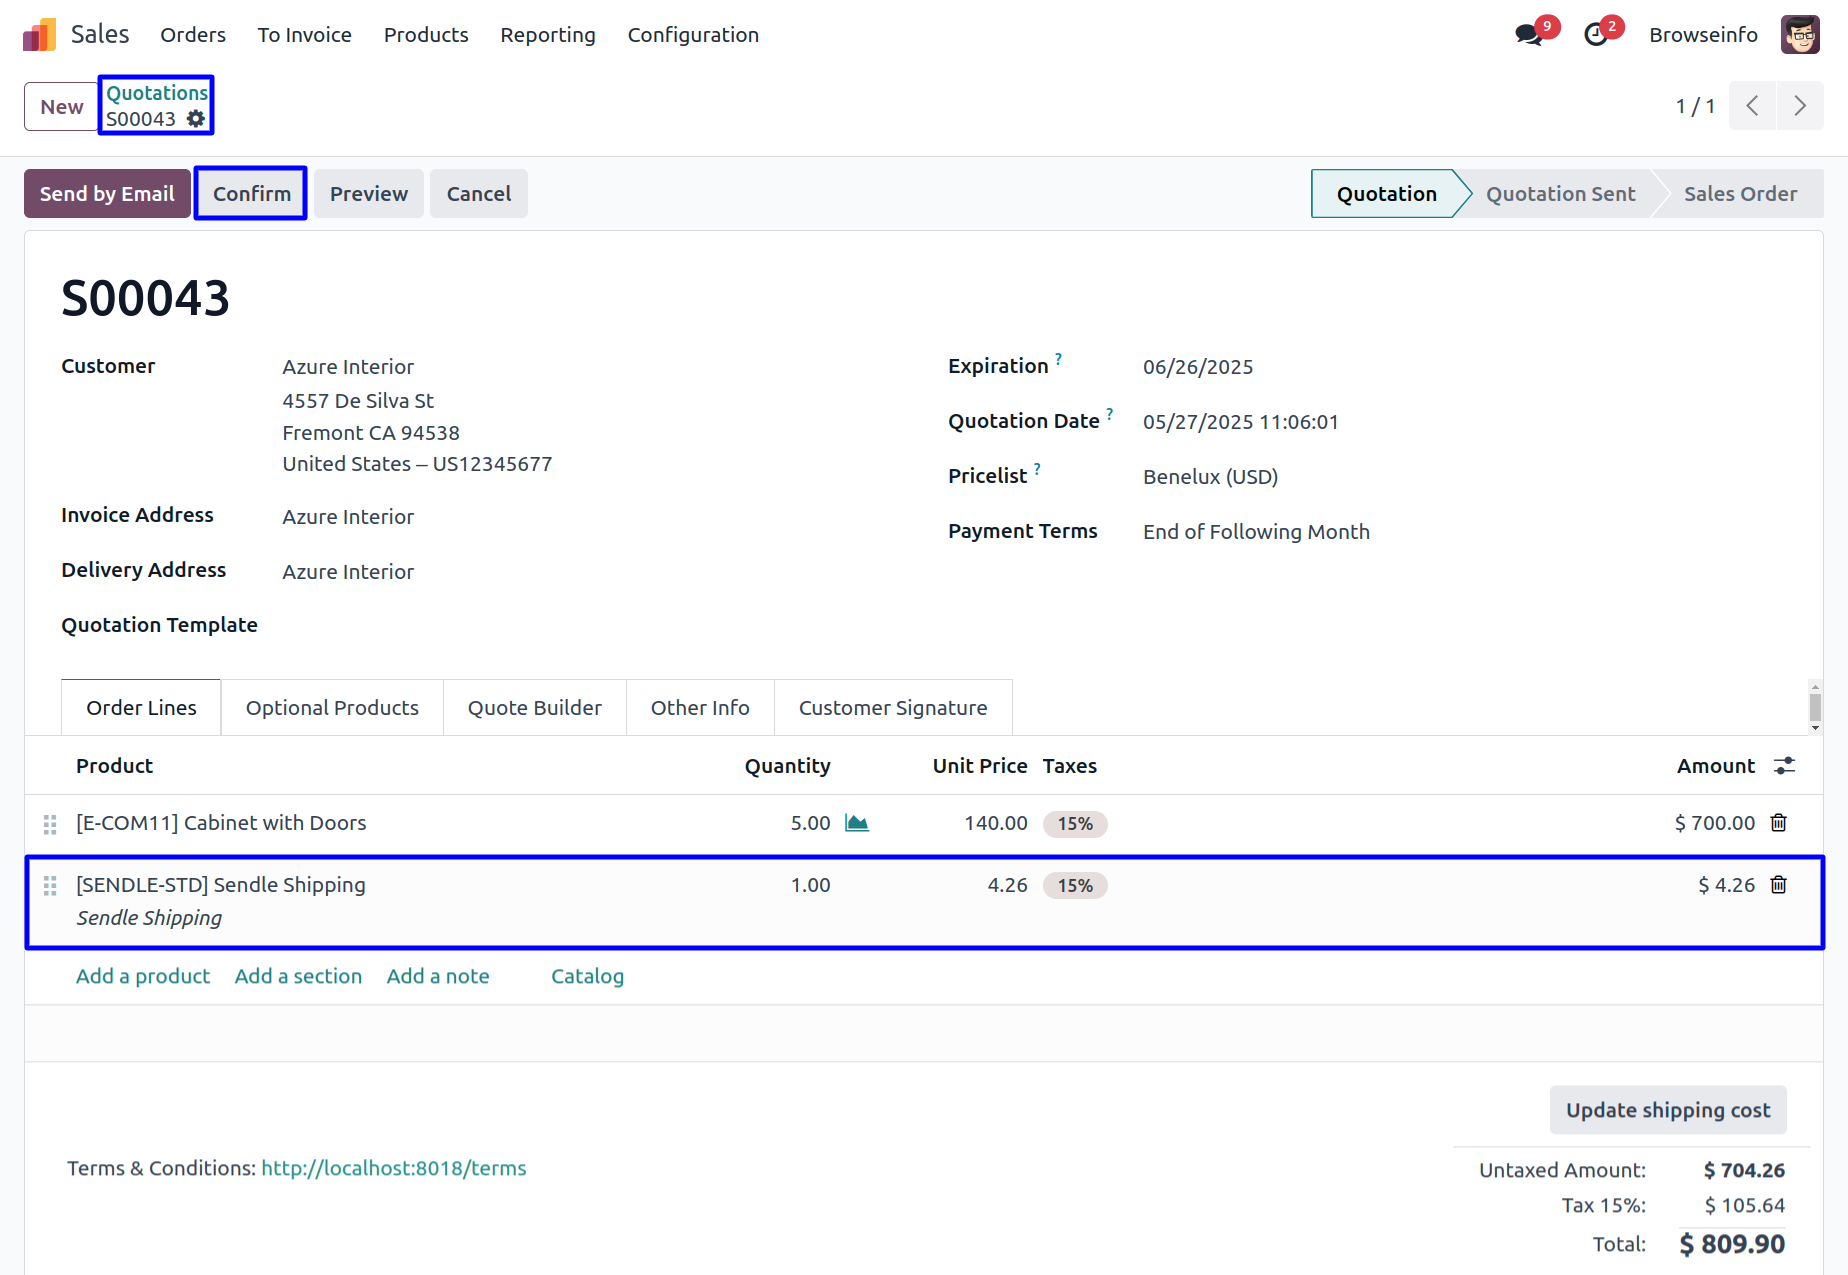Open the activities clock icon
The width and height of the screenshot is (1848, 1275).
click(1596, 35)
